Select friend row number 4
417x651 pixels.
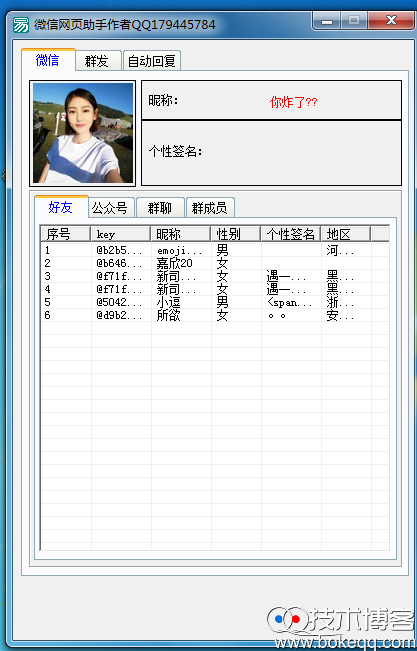point(215,289)
